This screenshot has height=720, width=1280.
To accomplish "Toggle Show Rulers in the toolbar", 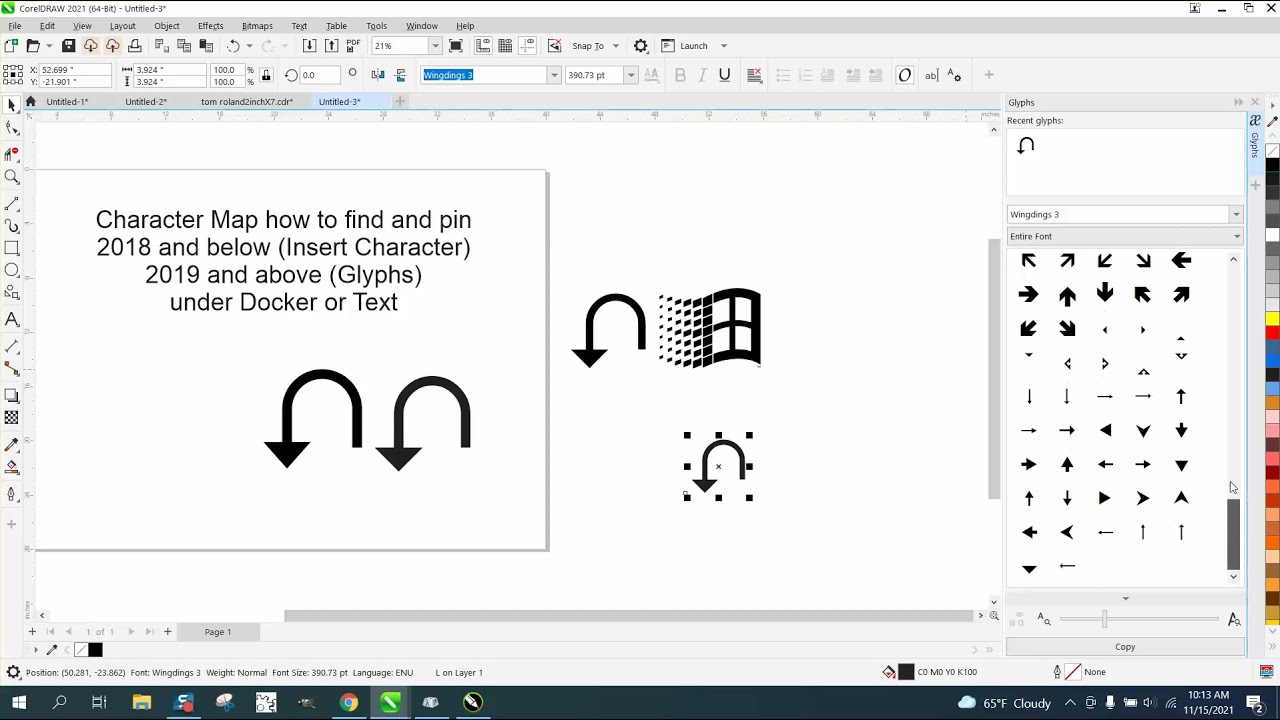I will point(483,46).
